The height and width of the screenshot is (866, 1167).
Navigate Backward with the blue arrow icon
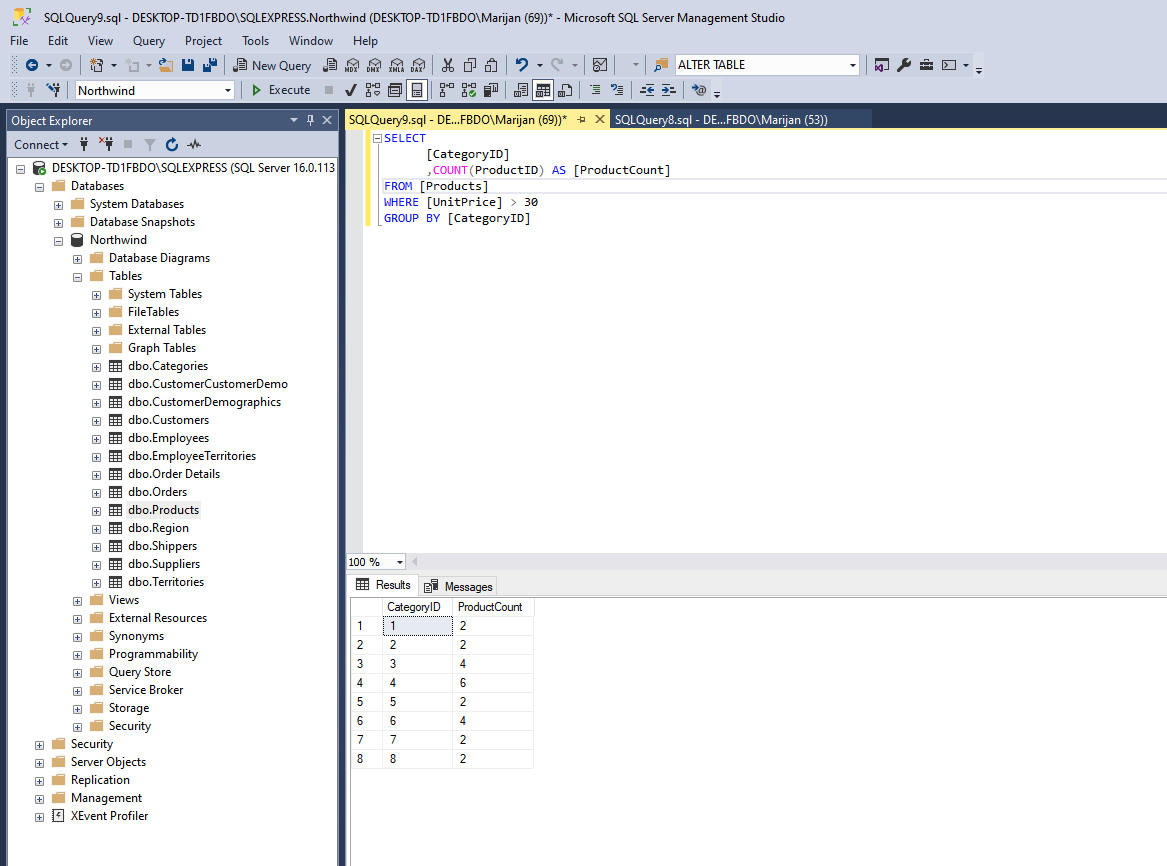(x=31, y=65)
